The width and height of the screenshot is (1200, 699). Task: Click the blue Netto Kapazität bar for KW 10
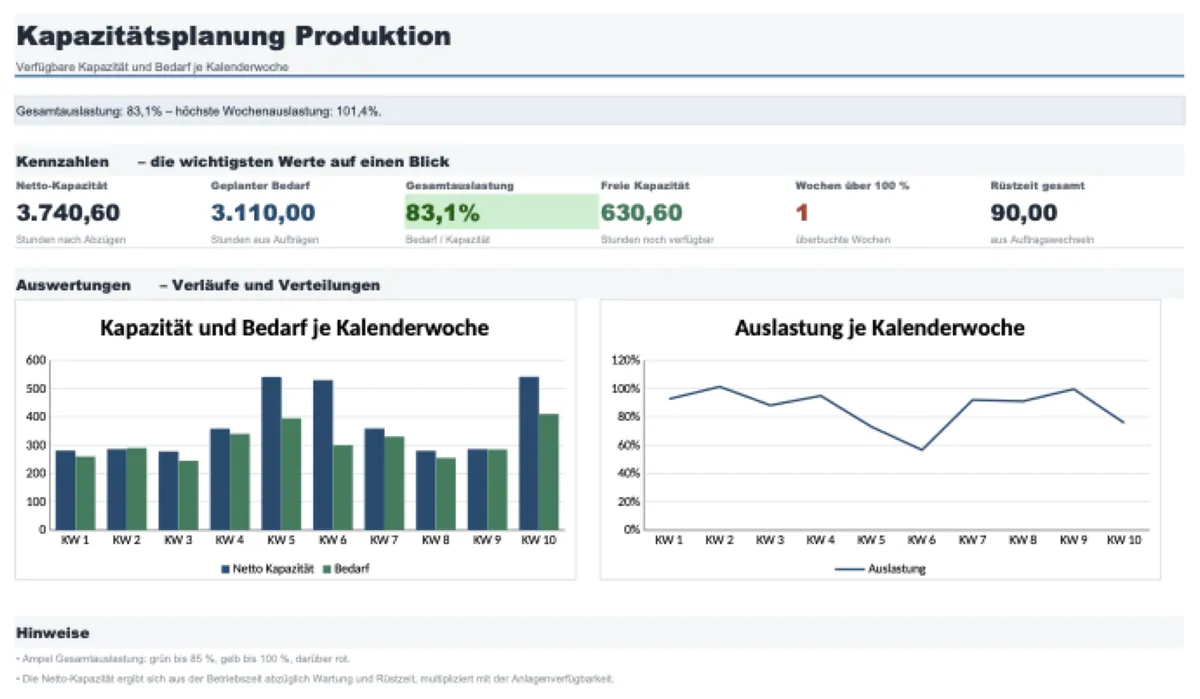[529, 453]
